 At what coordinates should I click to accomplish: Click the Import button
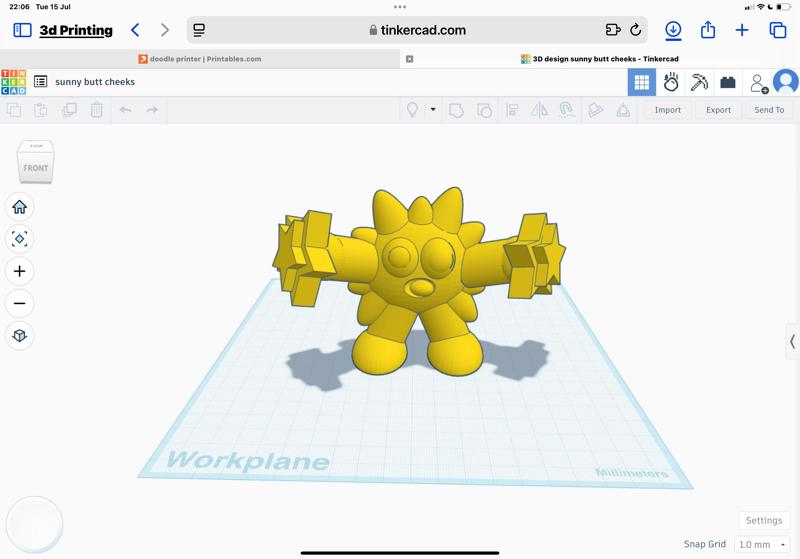[667, 110]
